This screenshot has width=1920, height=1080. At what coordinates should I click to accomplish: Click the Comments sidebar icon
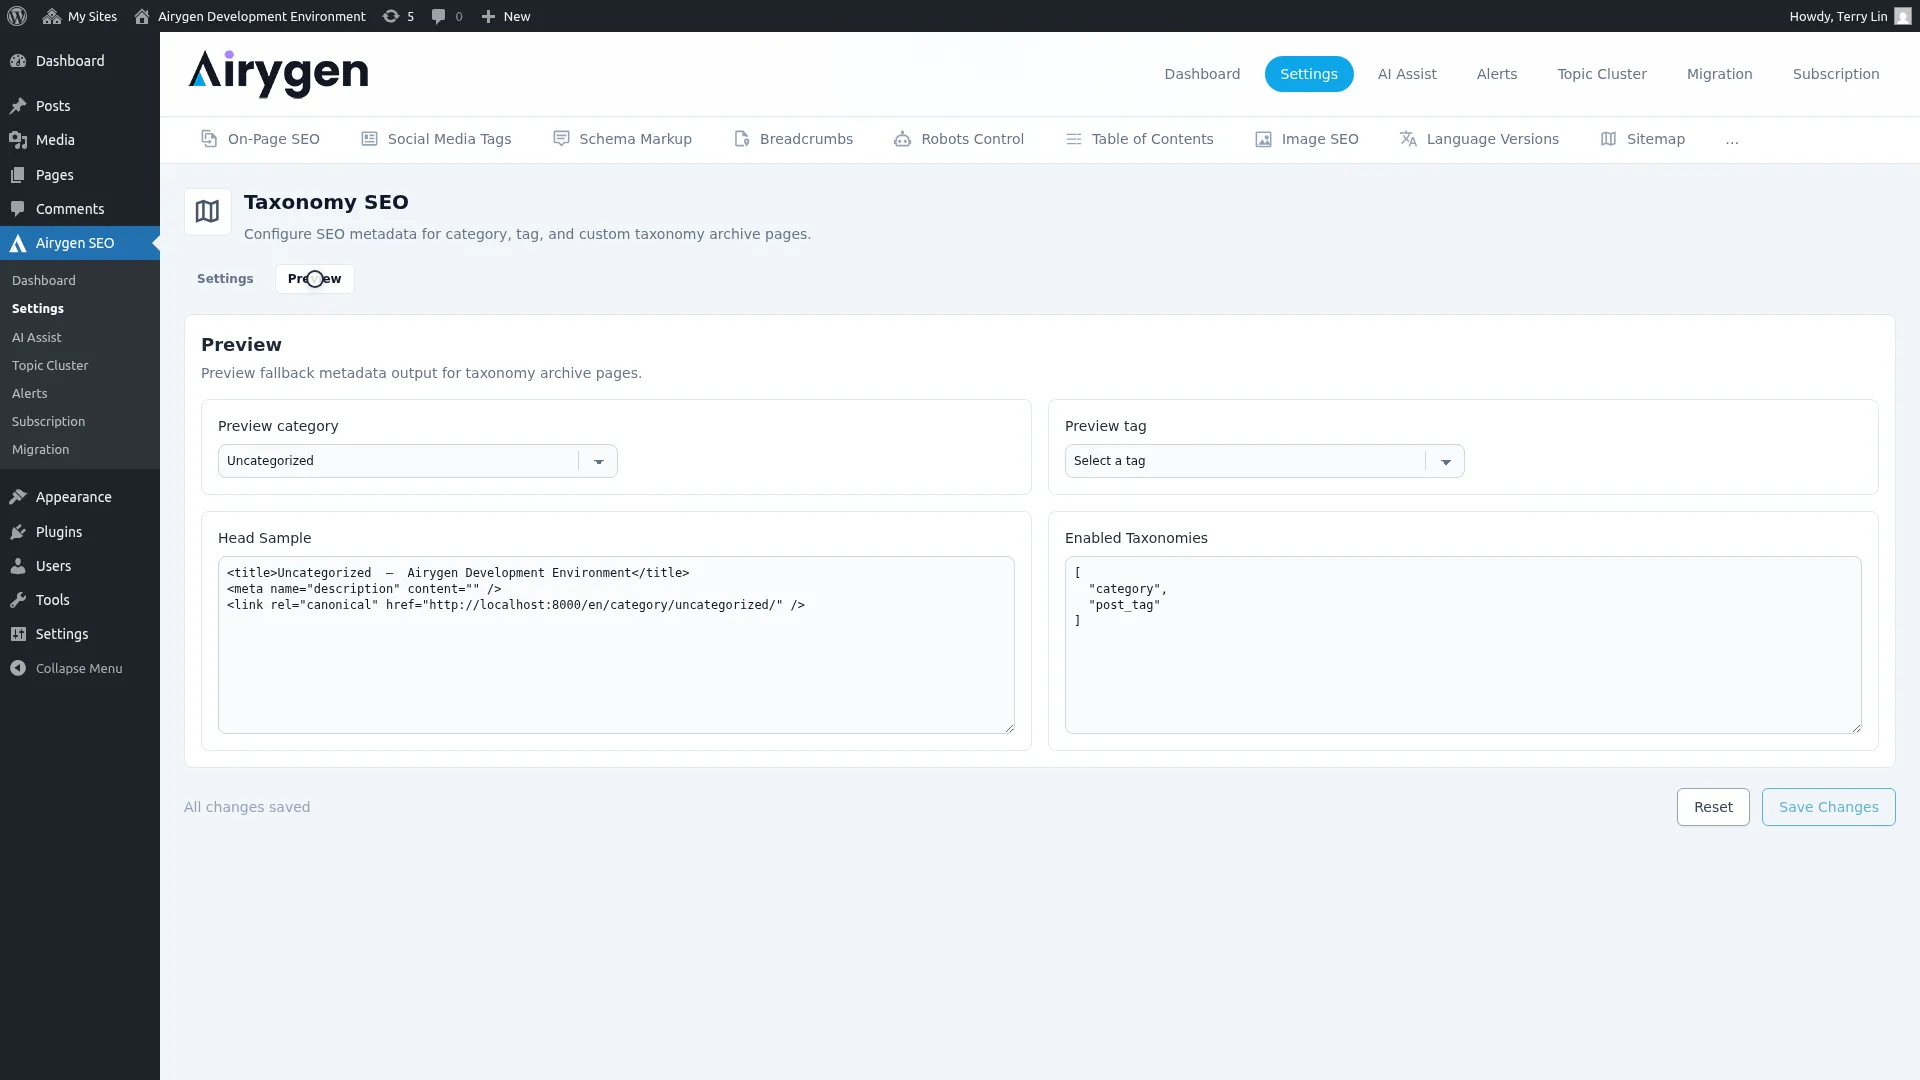tap(18, 209)
